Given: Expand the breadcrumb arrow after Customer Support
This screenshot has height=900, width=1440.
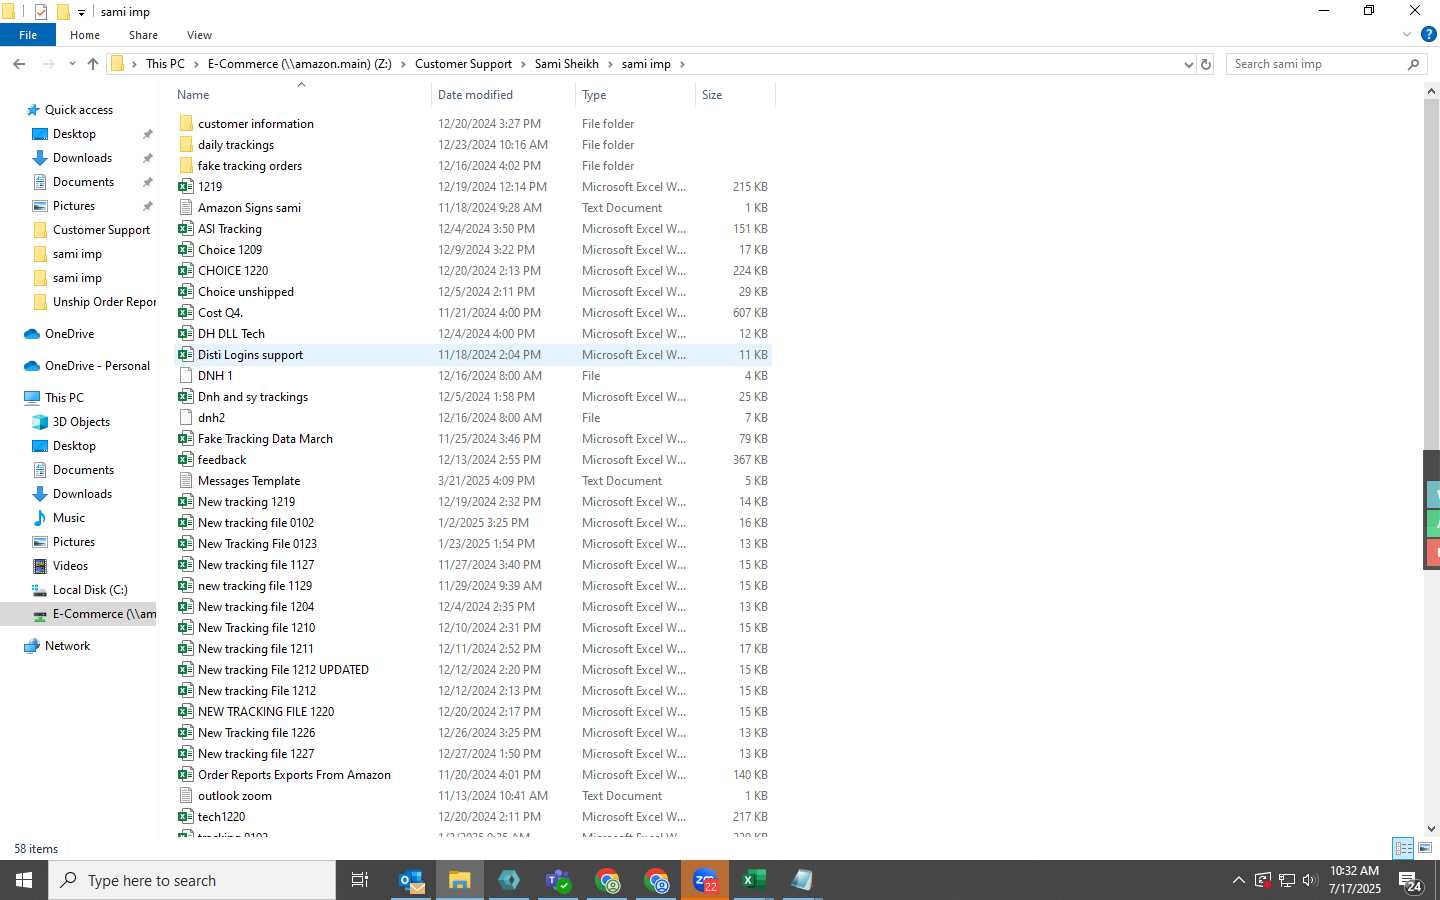Looking at the screenshot, I should click(x=522, y=64).
